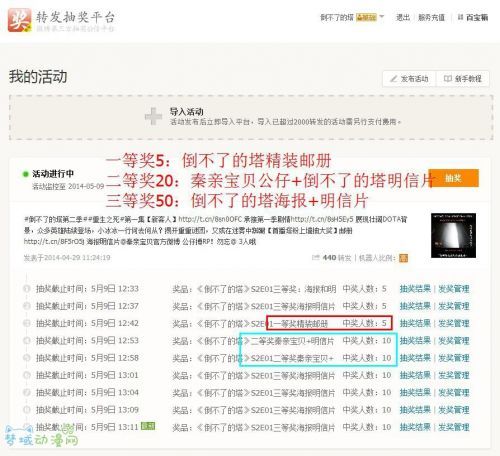Click the 退出 logout link

click(403, 17)
